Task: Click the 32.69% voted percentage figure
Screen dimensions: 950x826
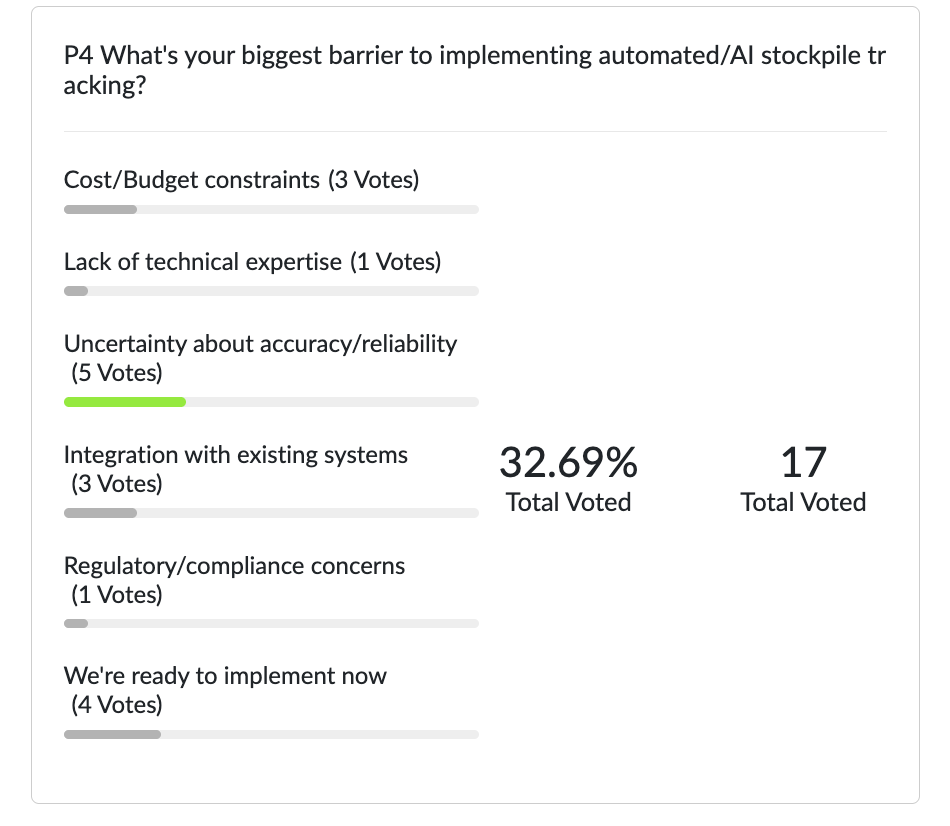Action: [568, 463]
